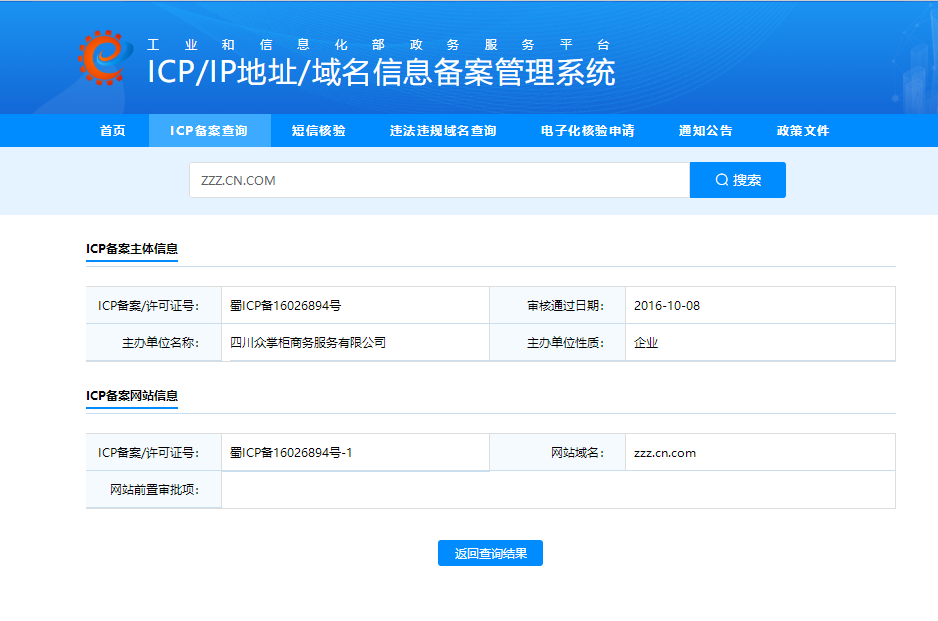
Task: Click the magnifier icon in search button
Action: [x=722, y=179]
